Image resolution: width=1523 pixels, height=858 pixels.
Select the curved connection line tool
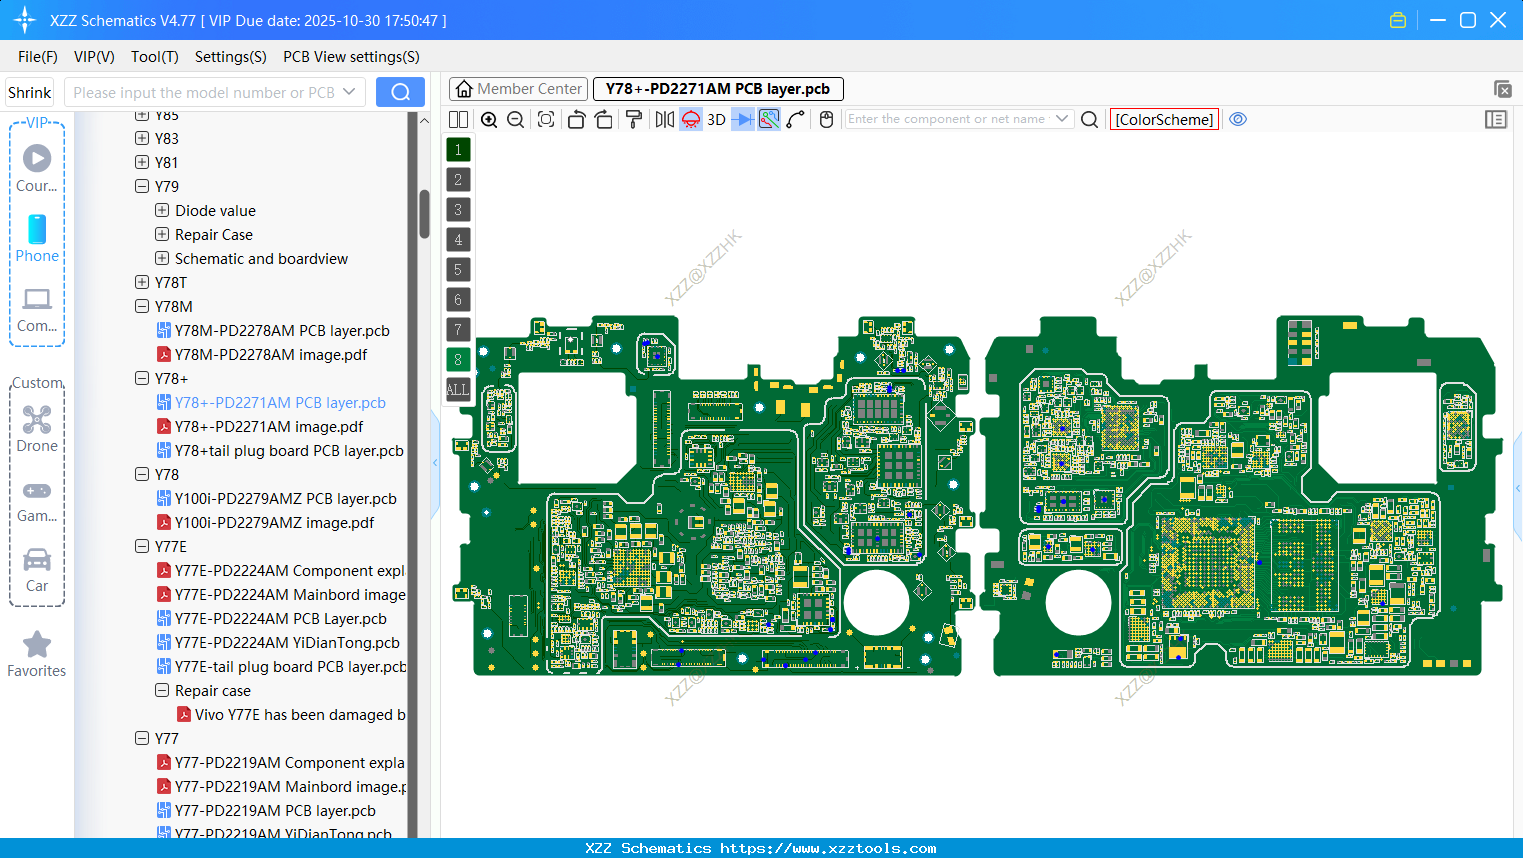tap(796, 120)
